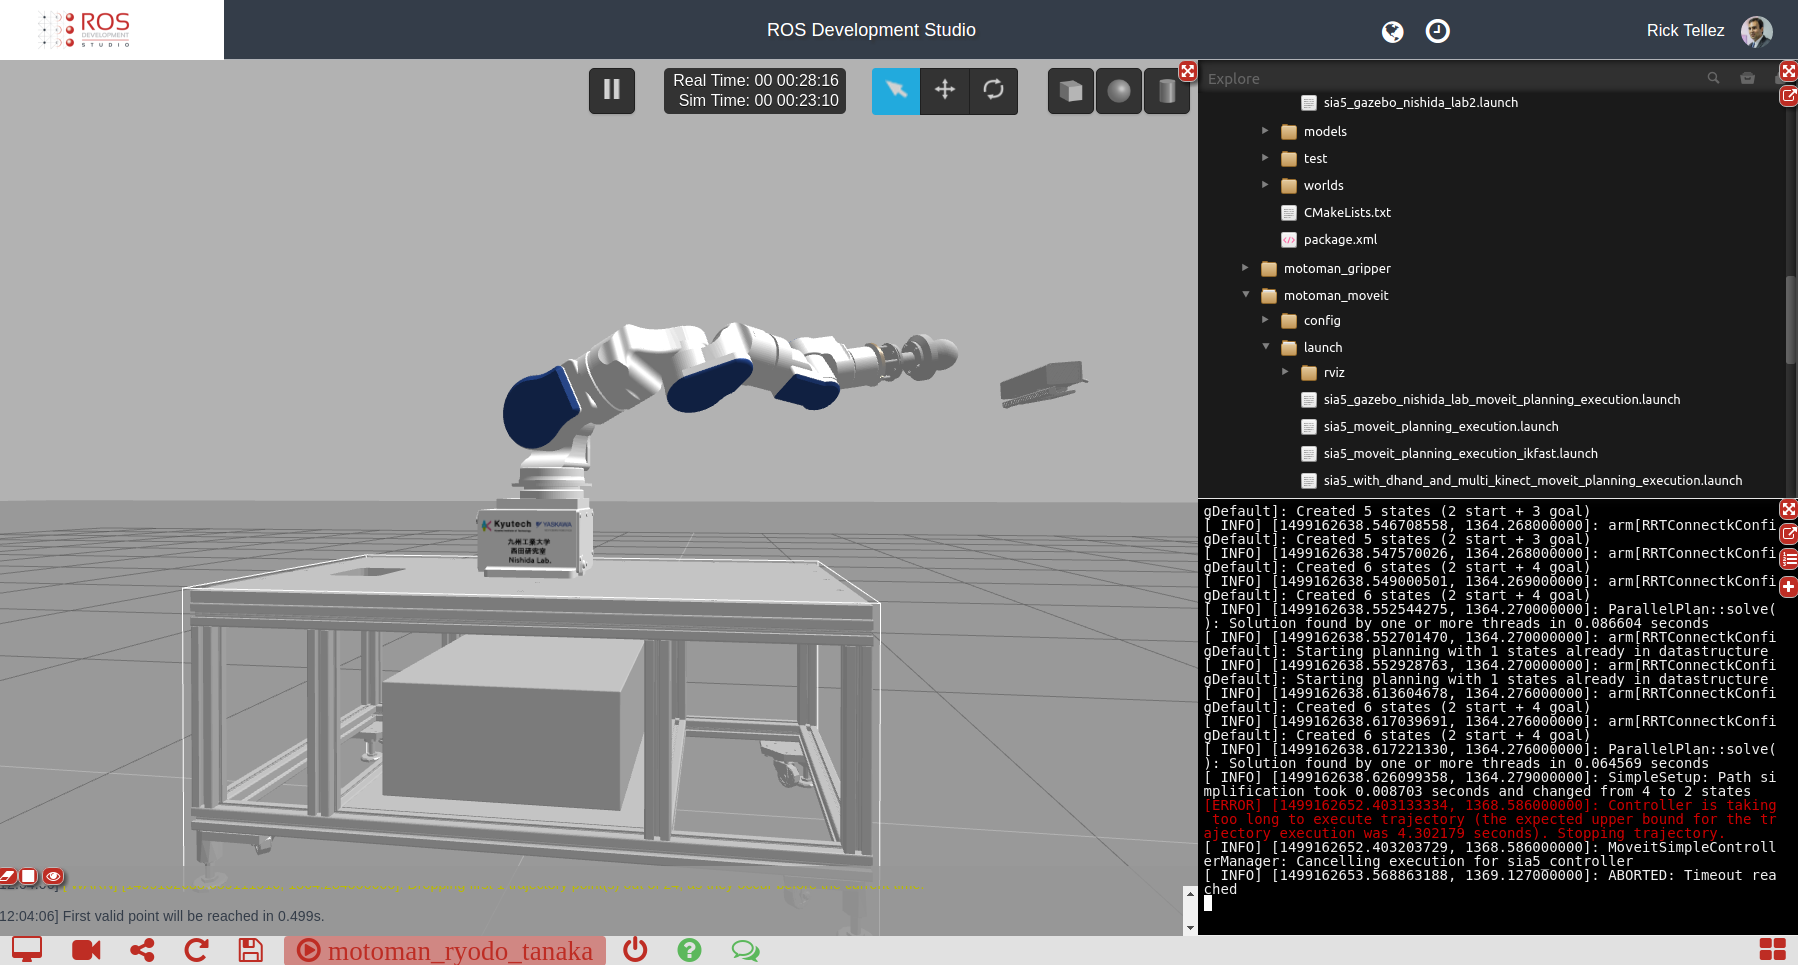This screenshot has width=1798, height=965.
Task: Toggle the eye visibility button in log overlay
Action: pos(53,876)
